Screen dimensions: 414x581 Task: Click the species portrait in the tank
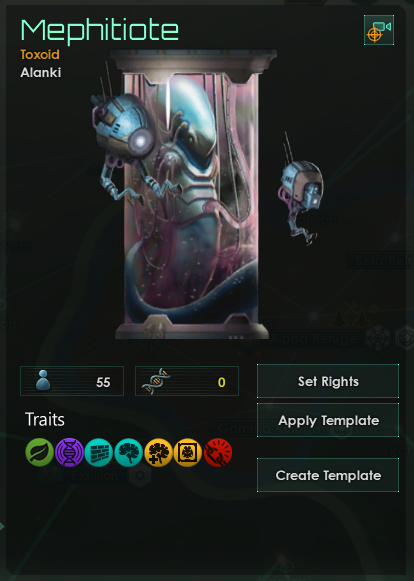191,195
